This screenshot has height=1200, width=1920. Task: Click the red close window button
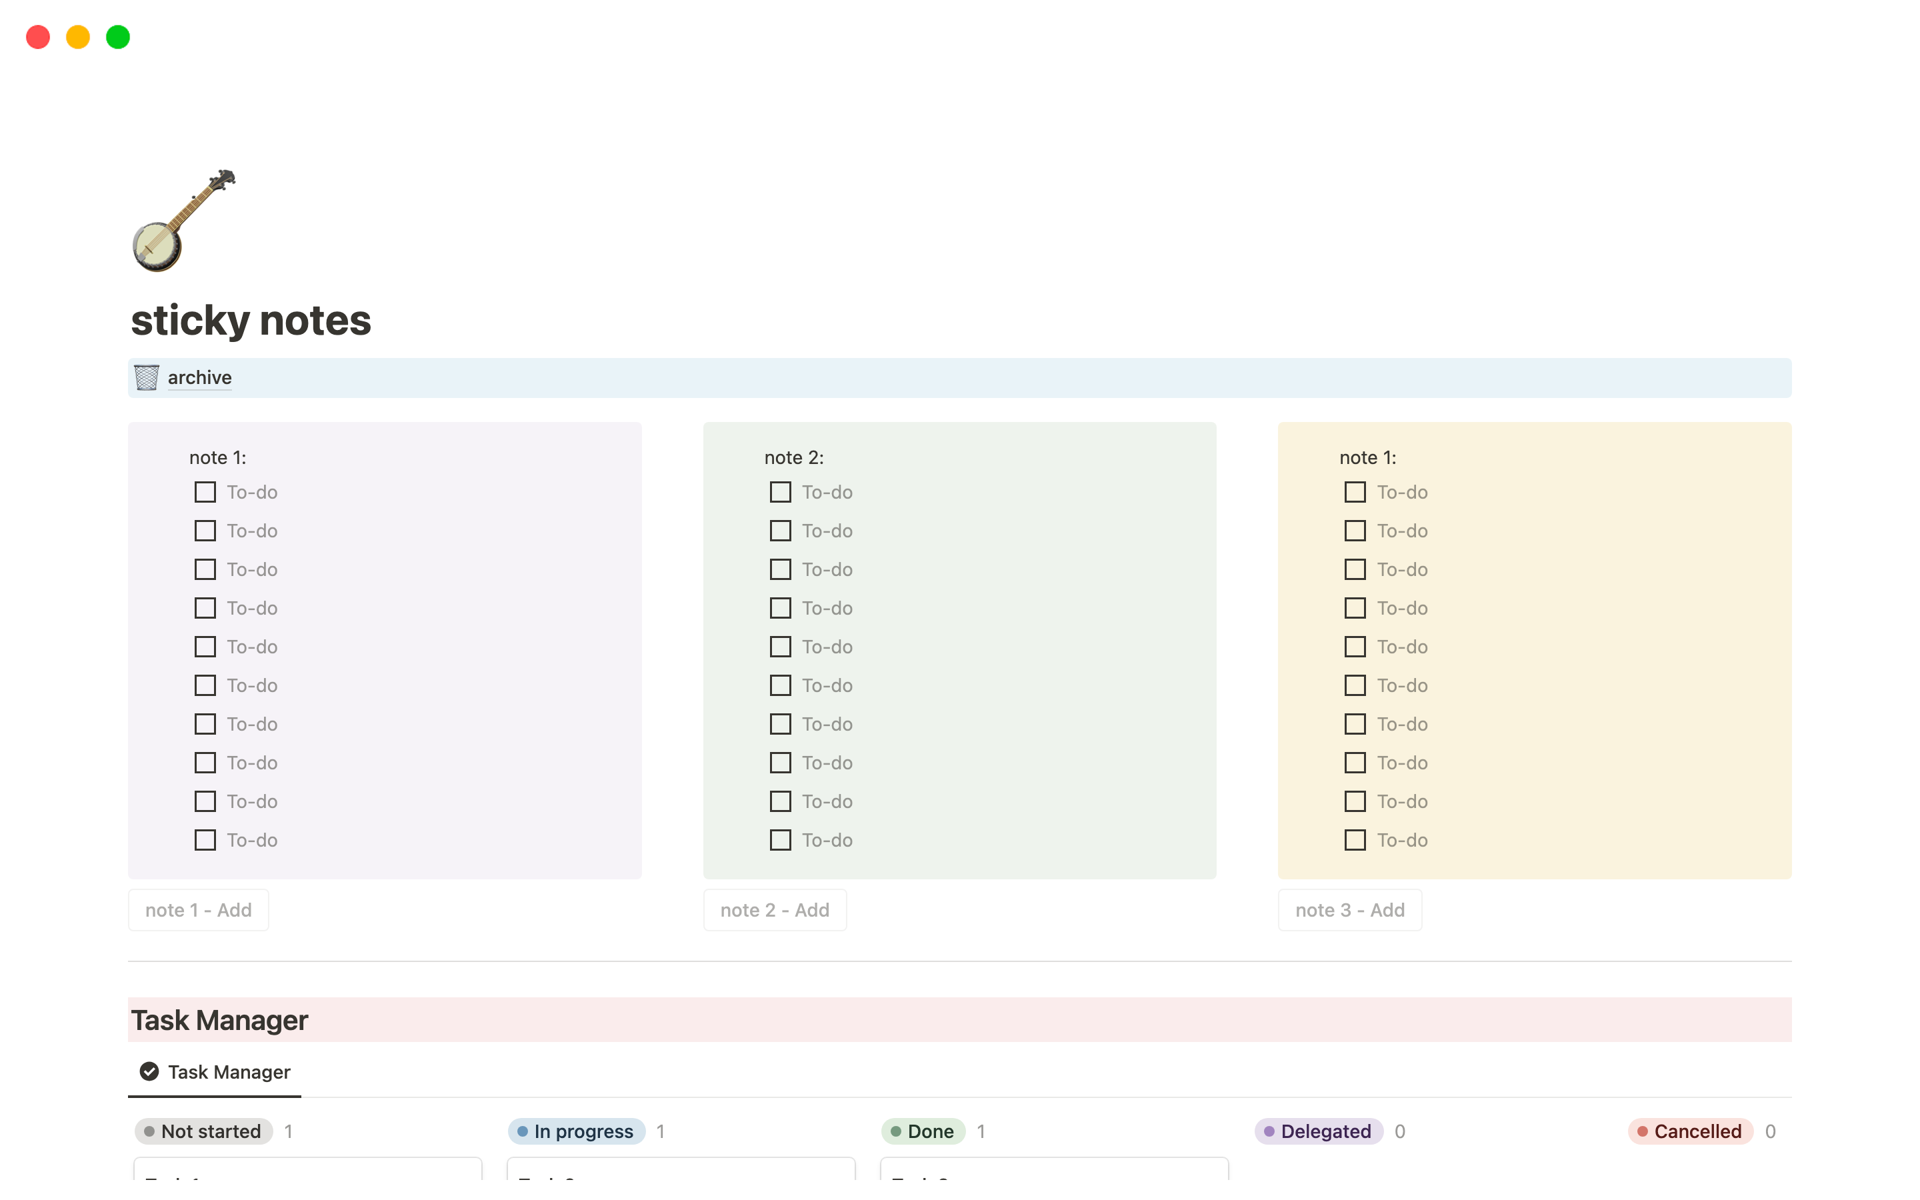click(x=38, y=37)
